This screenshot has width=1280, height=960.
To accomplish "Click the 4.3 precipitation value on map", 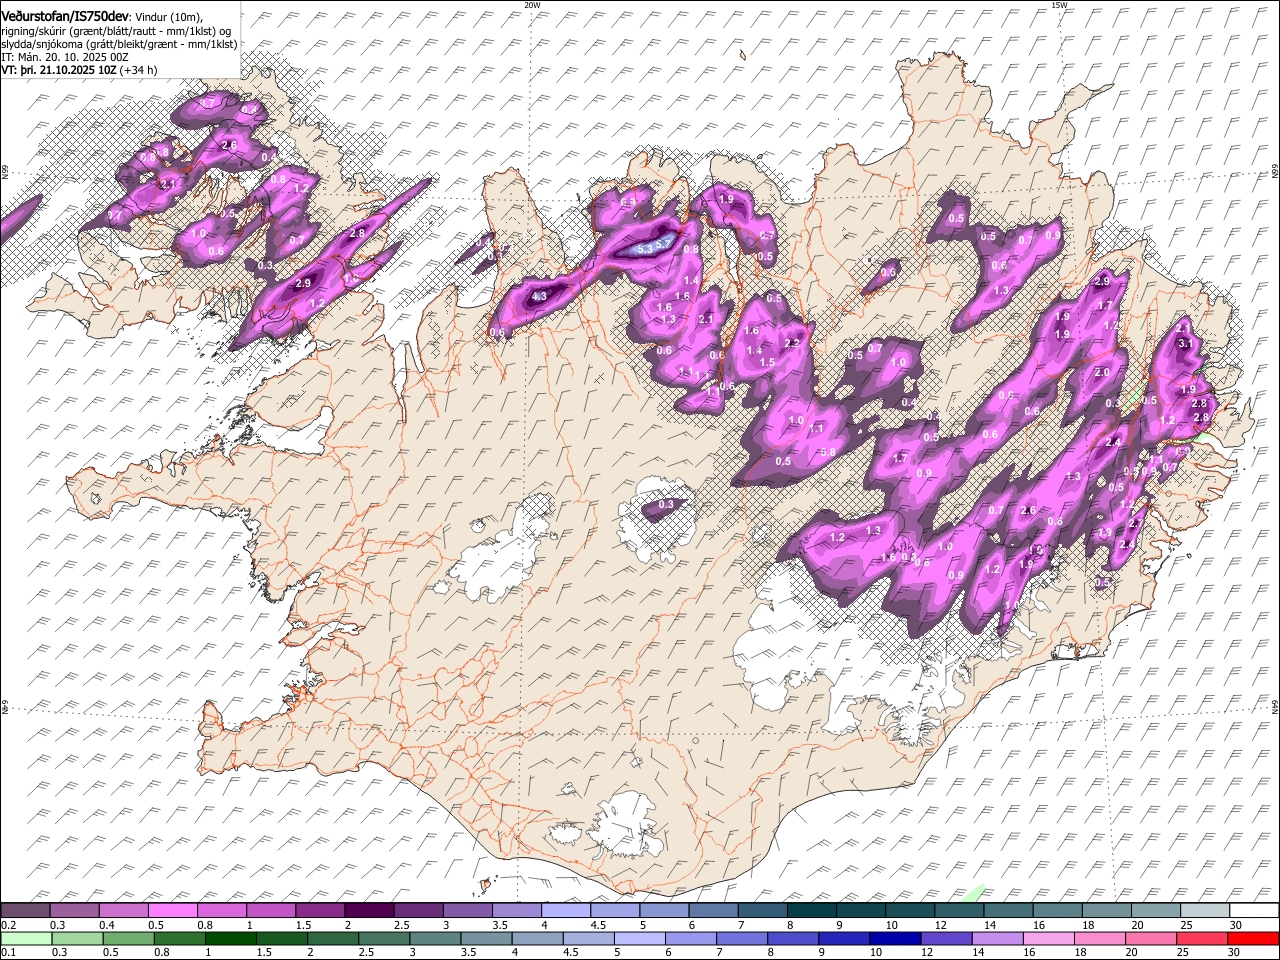I will 540,296.
